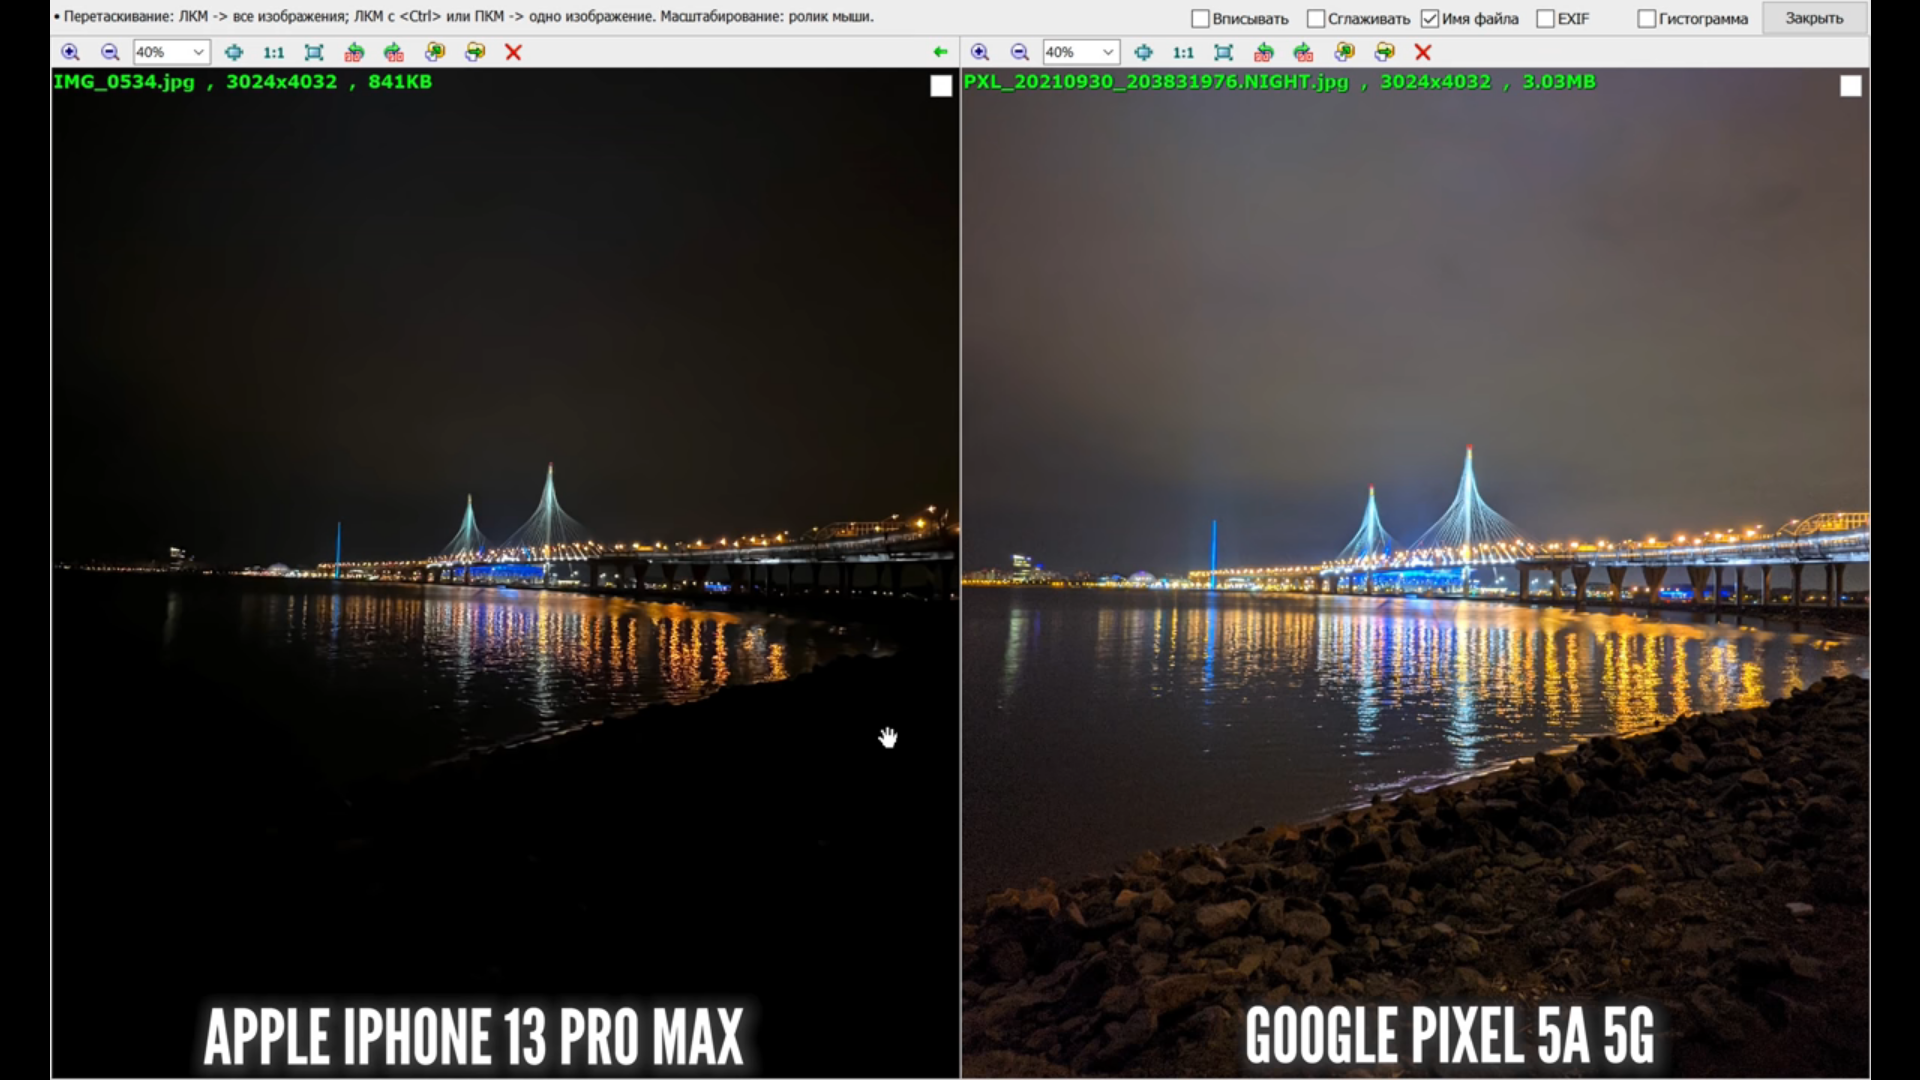
Task: Zoom in on the left IMG_0534 image
Action: tap(70, 52)
